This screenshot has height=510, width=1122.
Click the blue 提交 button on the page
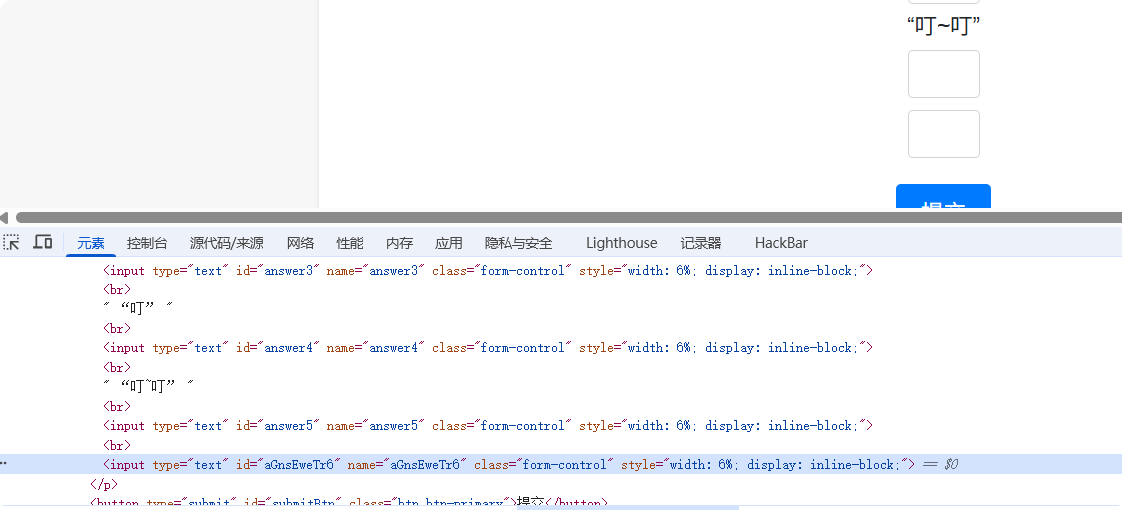943,198
